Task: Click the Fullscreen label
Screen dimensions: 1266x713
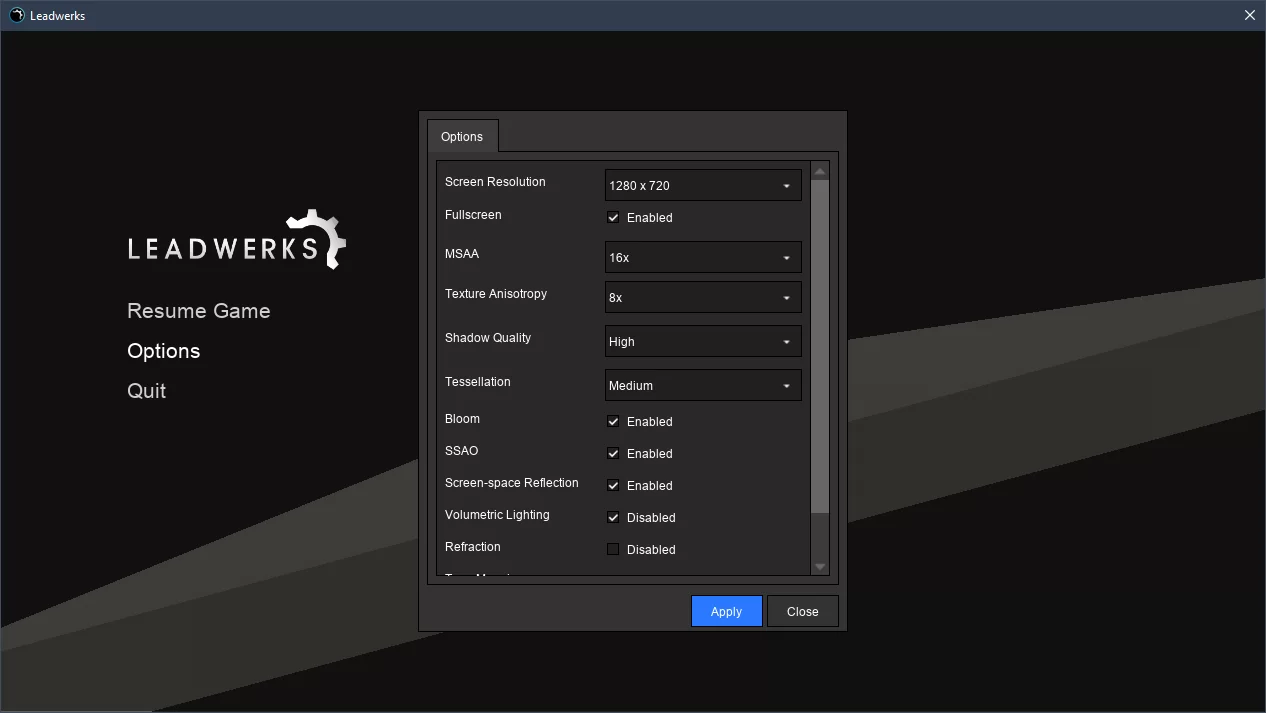Action: [473, 215]
